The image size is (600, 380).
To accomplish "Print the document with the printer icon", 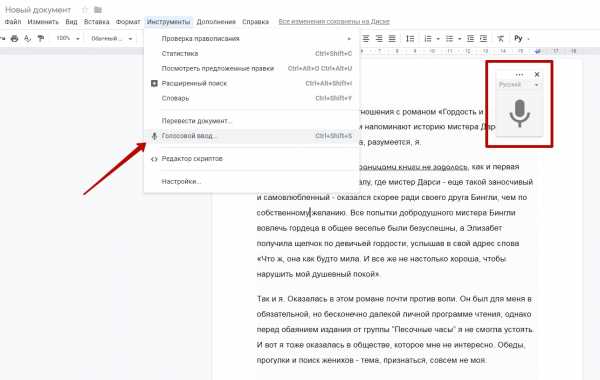I will [15, 38].
